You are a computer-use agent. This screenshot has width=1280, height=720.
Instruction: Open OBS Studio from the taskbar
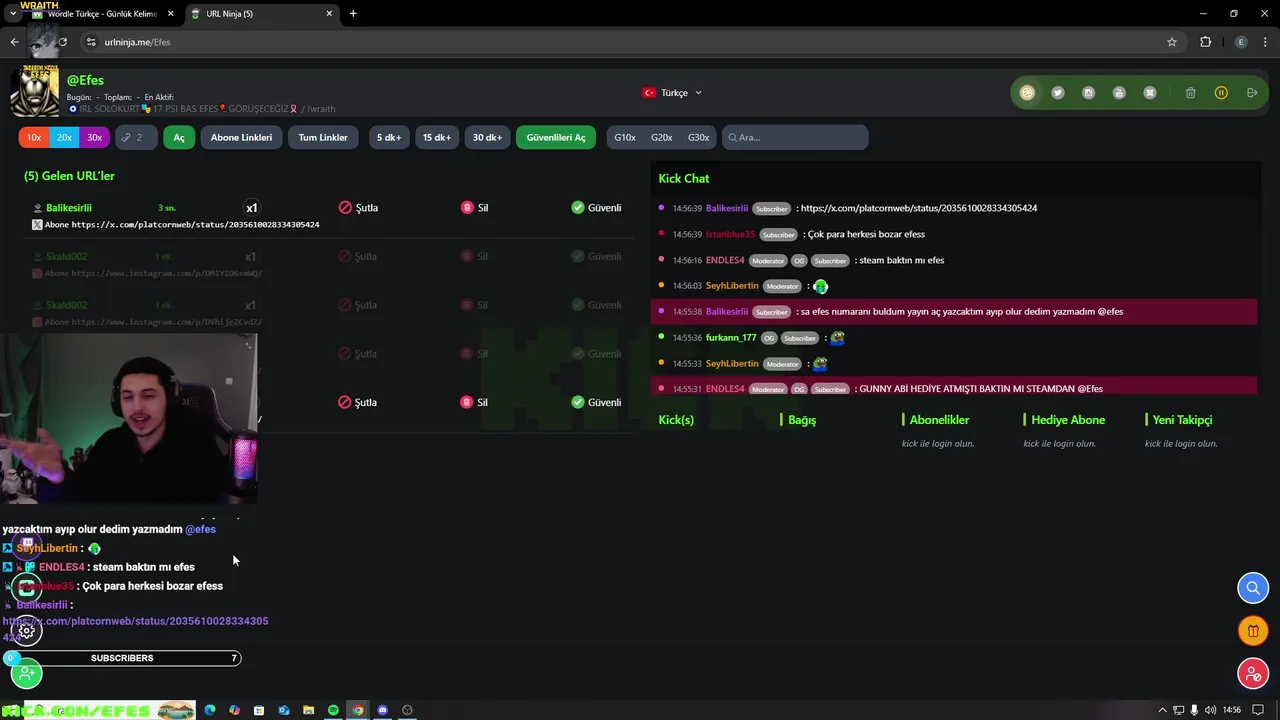[407, 710]
